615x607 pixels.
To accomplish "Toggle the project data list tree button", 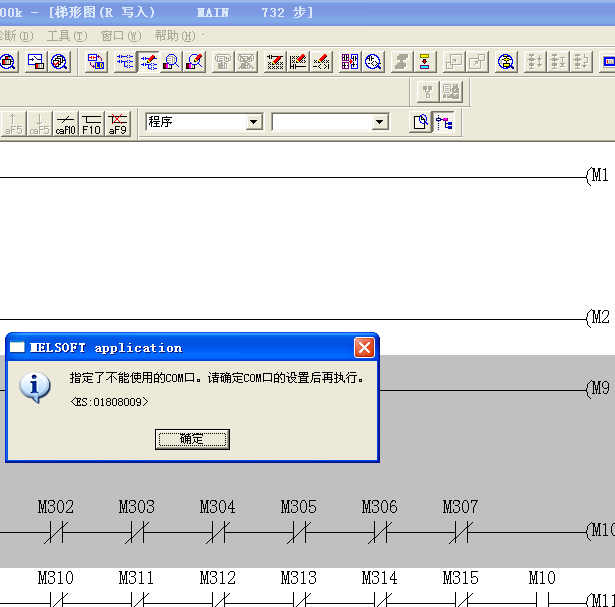I will [443, 122].
